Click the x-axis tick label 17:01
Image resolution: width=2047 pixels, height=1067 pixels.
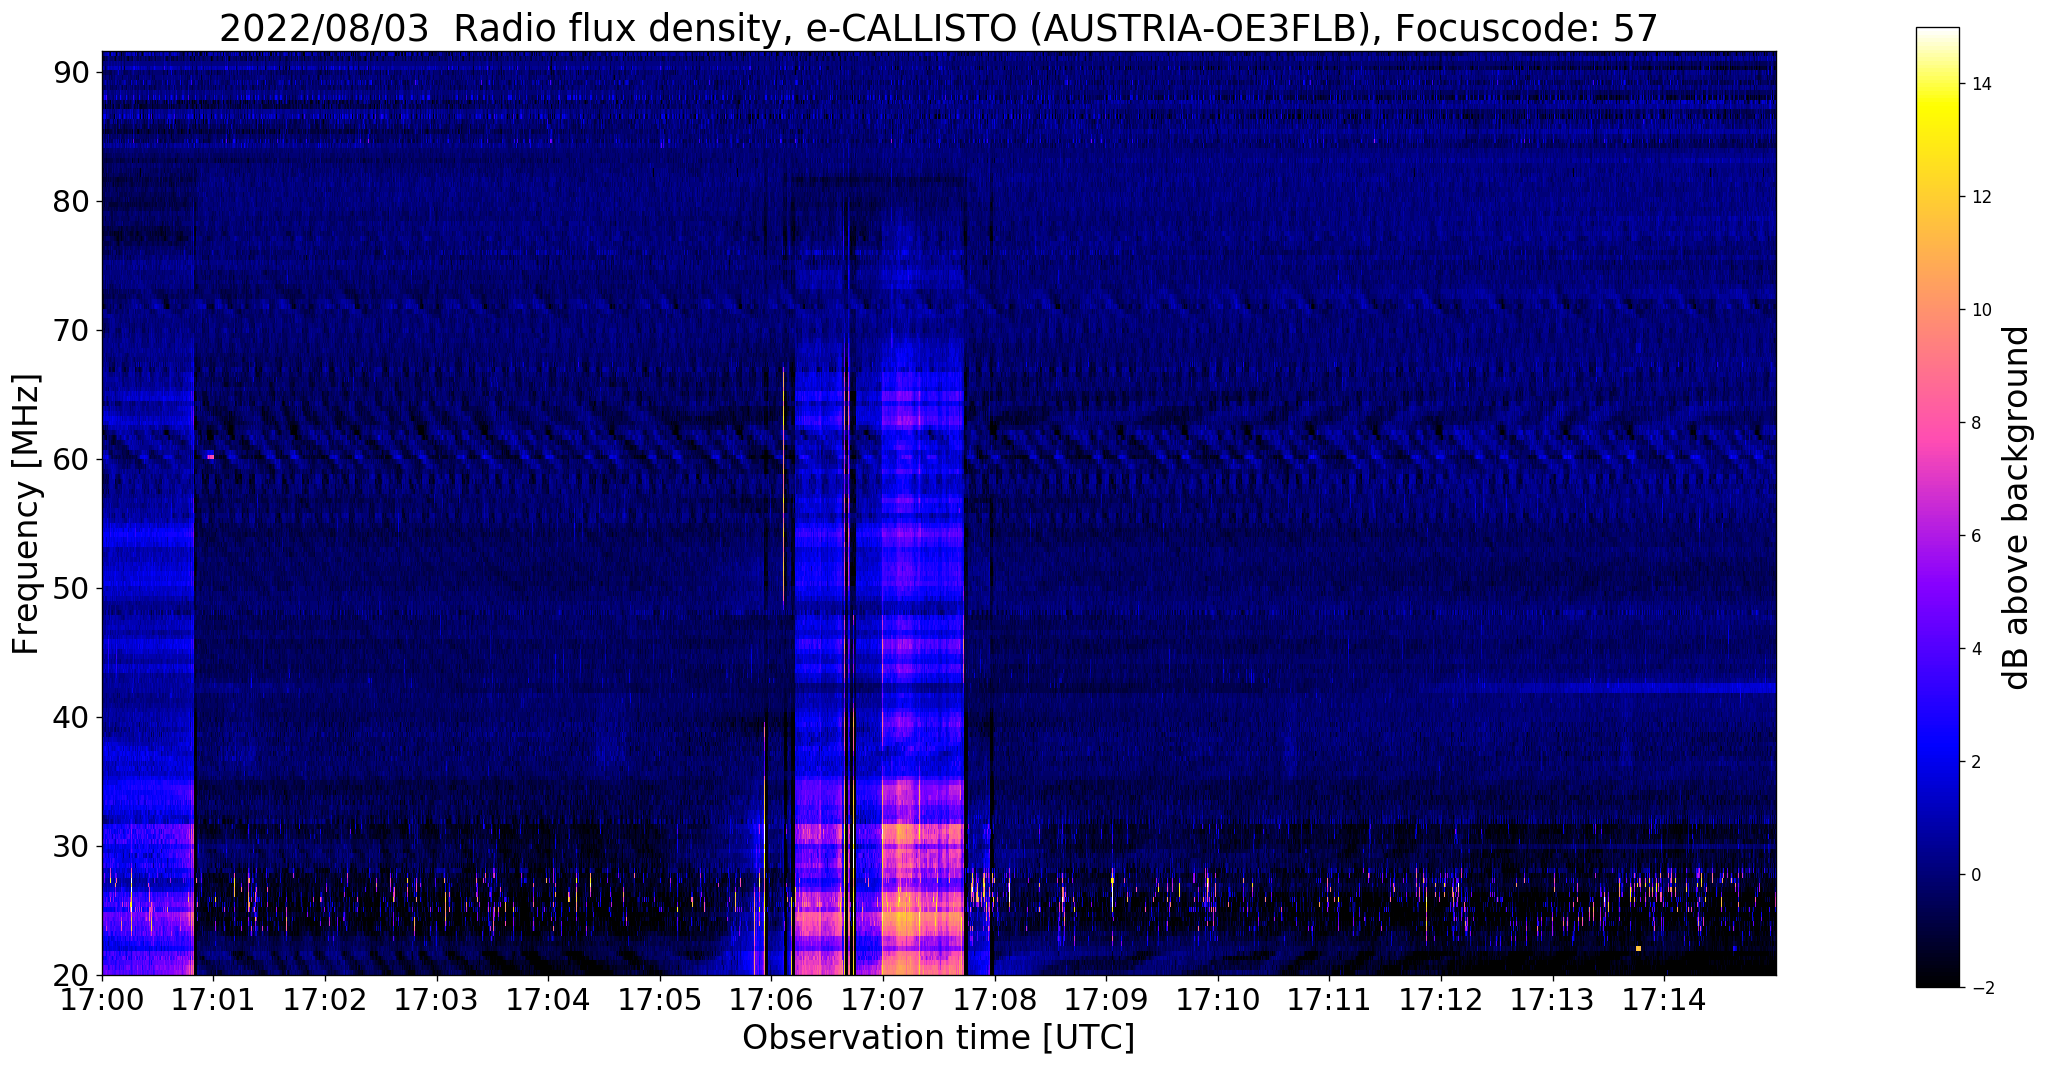tap(213, 999)
